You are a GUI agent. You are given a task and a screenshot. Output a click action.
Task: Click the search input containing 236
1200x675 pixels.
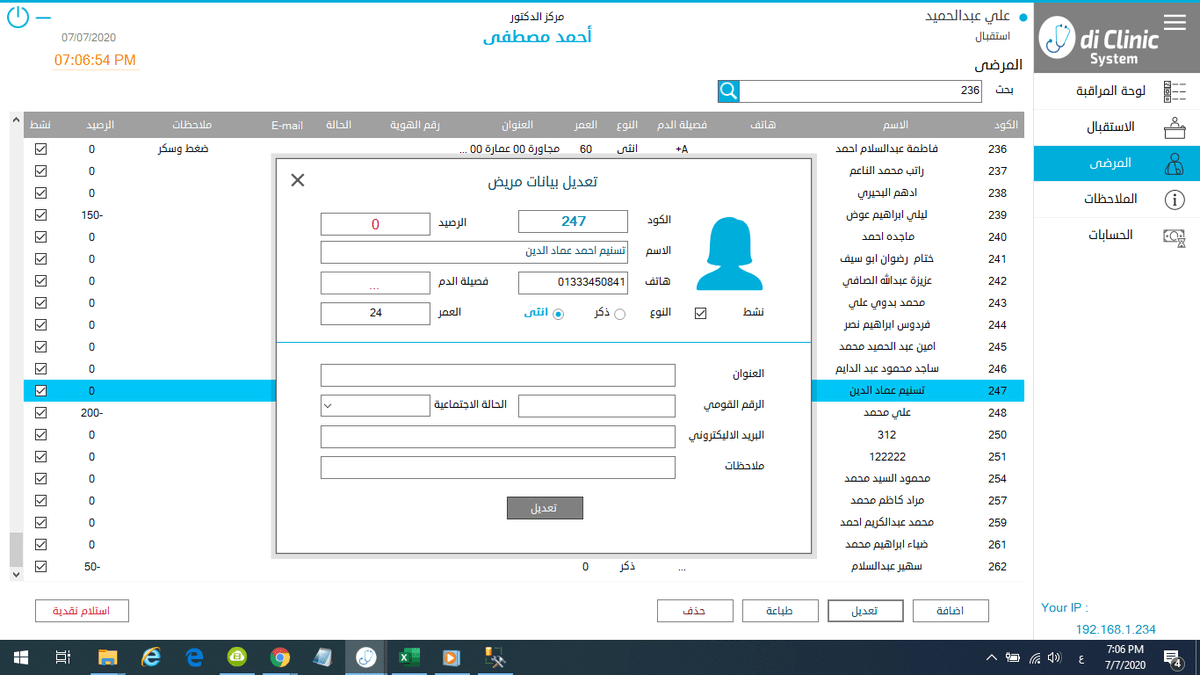point(862,91)
